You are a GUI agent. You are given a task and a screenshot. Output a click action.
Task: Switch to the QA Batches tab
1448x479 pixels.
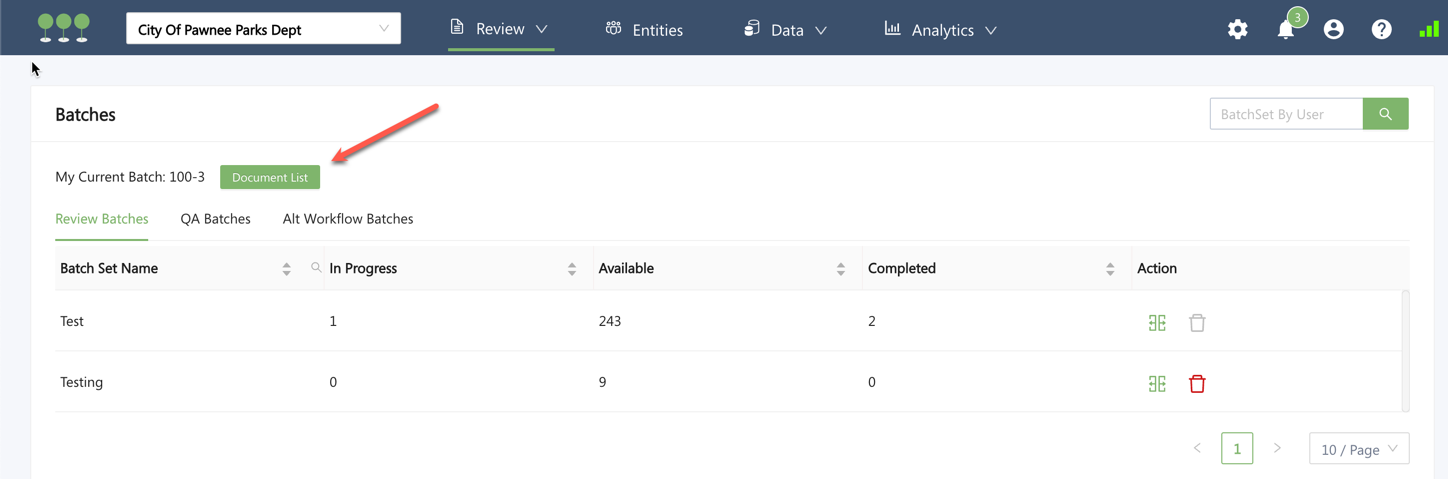click(x=215, y=219)
